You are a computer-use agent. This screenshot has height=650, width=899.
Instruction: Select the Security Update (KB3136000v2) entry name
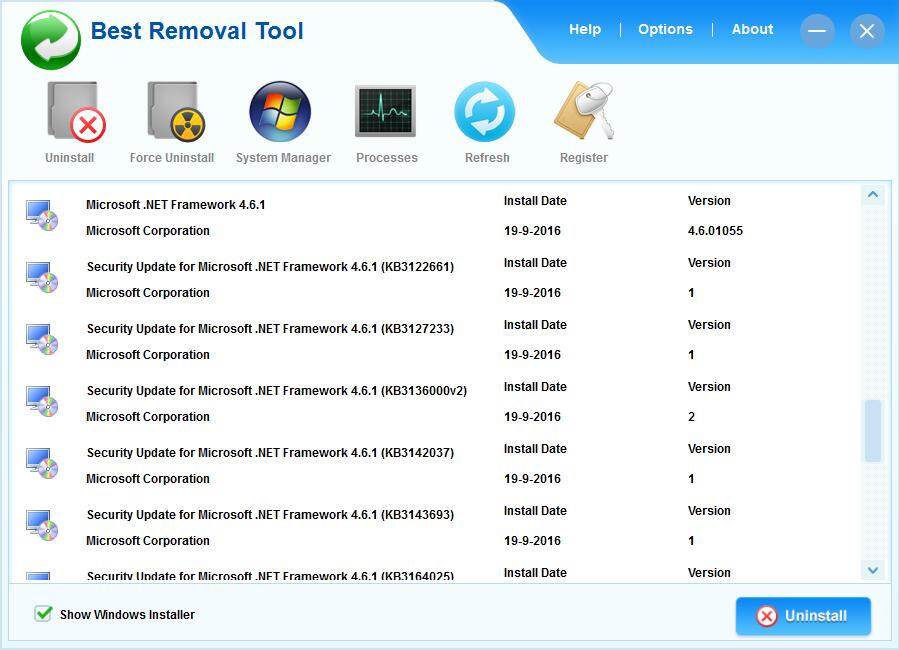point(277,390)
